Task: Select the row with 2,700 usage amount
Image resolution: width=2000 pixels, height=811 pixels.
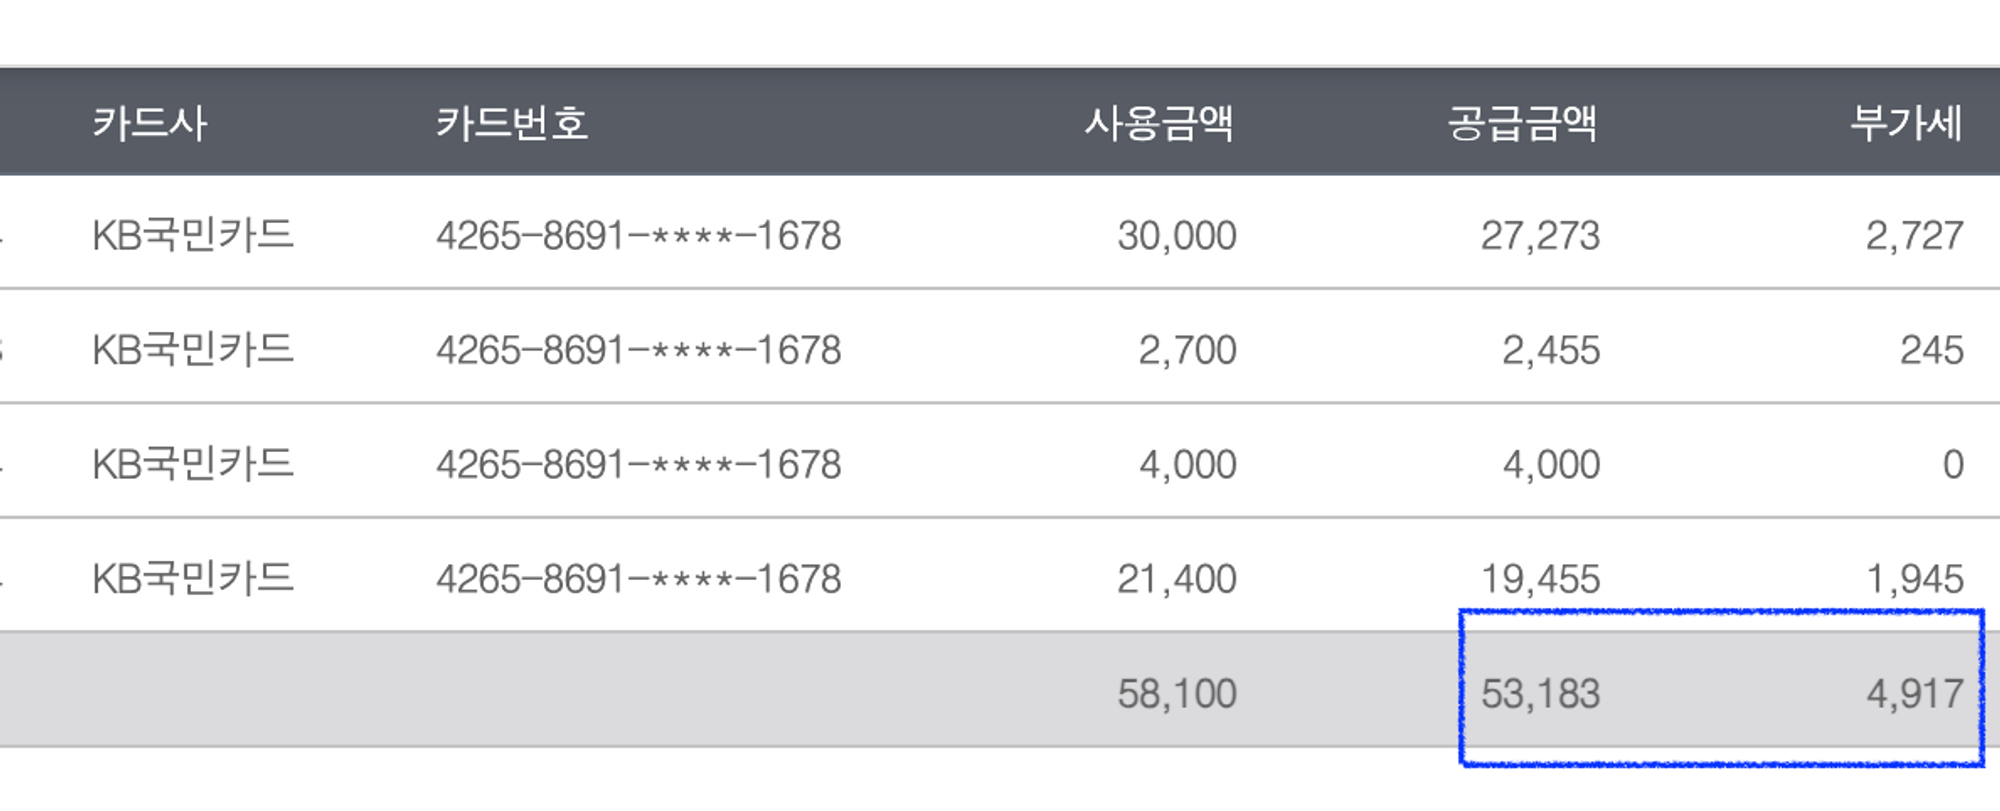Action: (1000, 347)
